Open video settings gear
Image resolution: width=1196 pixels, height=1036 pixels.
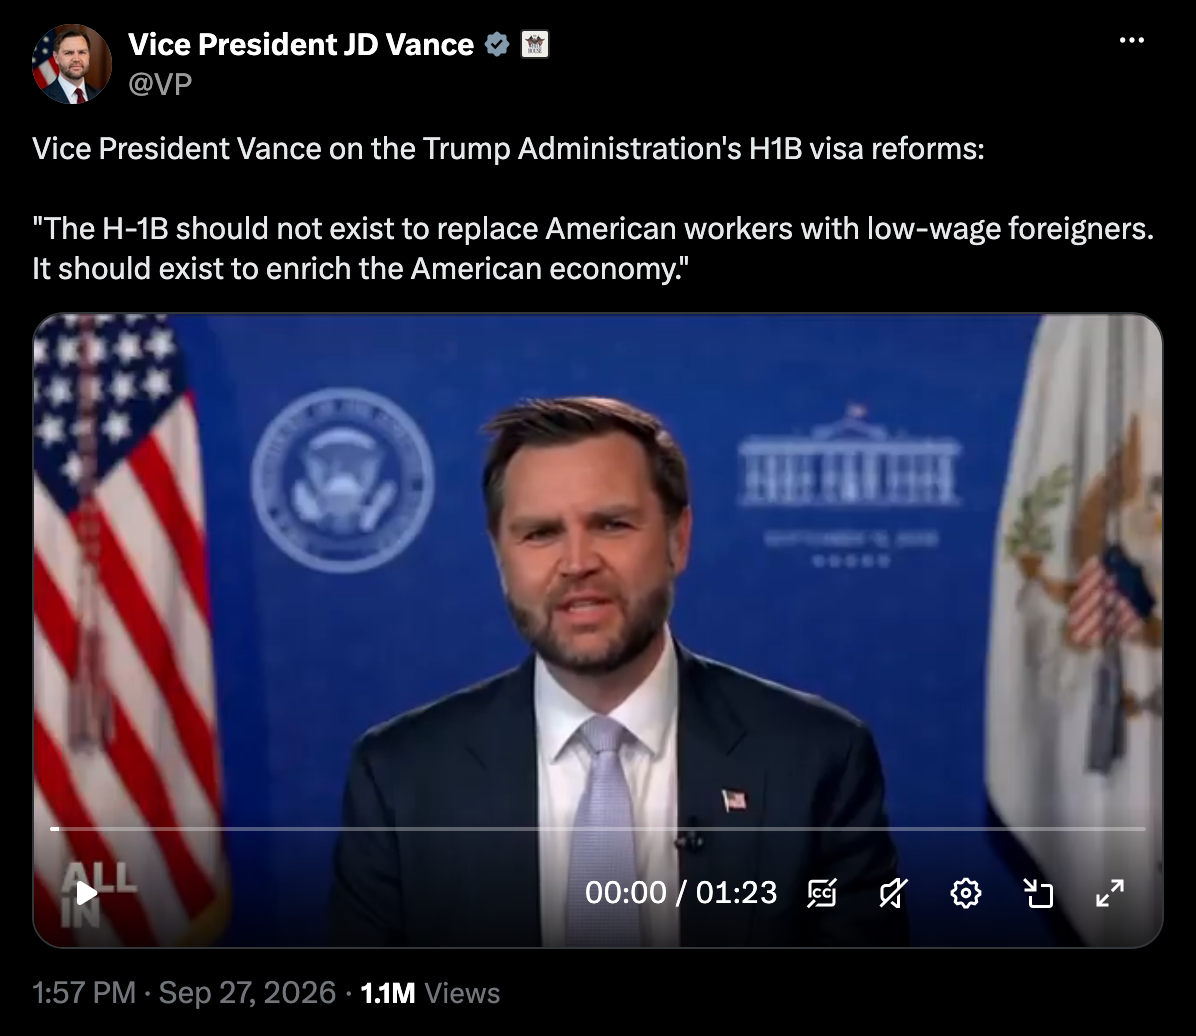point(966,893)
